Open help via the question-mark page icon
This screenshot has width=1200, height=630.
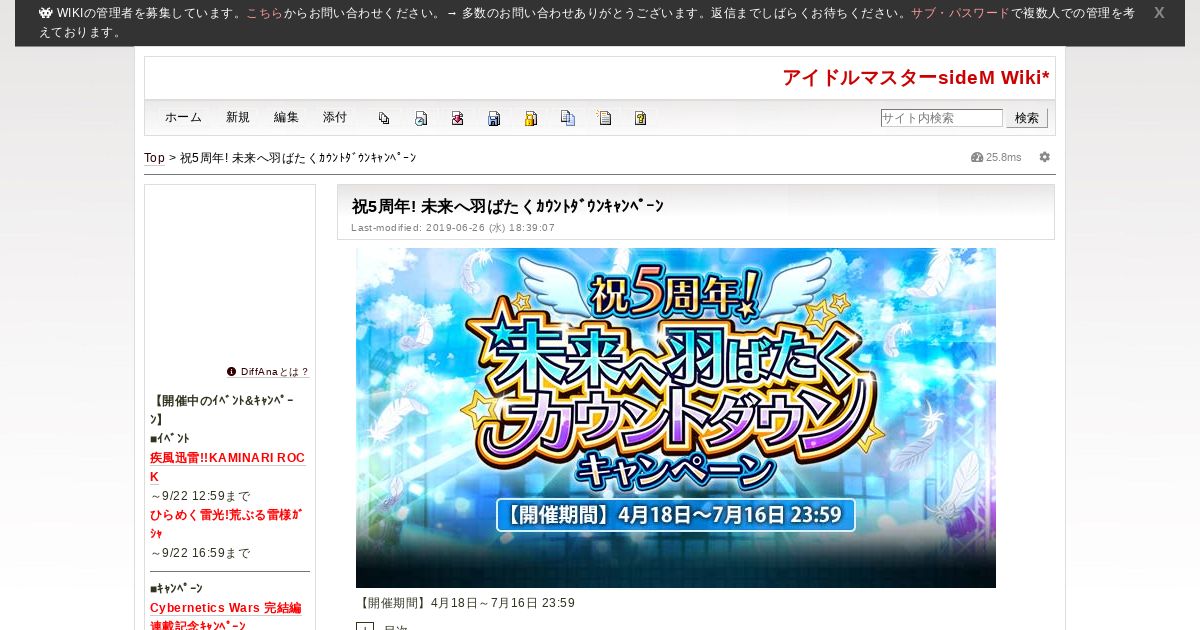click(640, 118)
